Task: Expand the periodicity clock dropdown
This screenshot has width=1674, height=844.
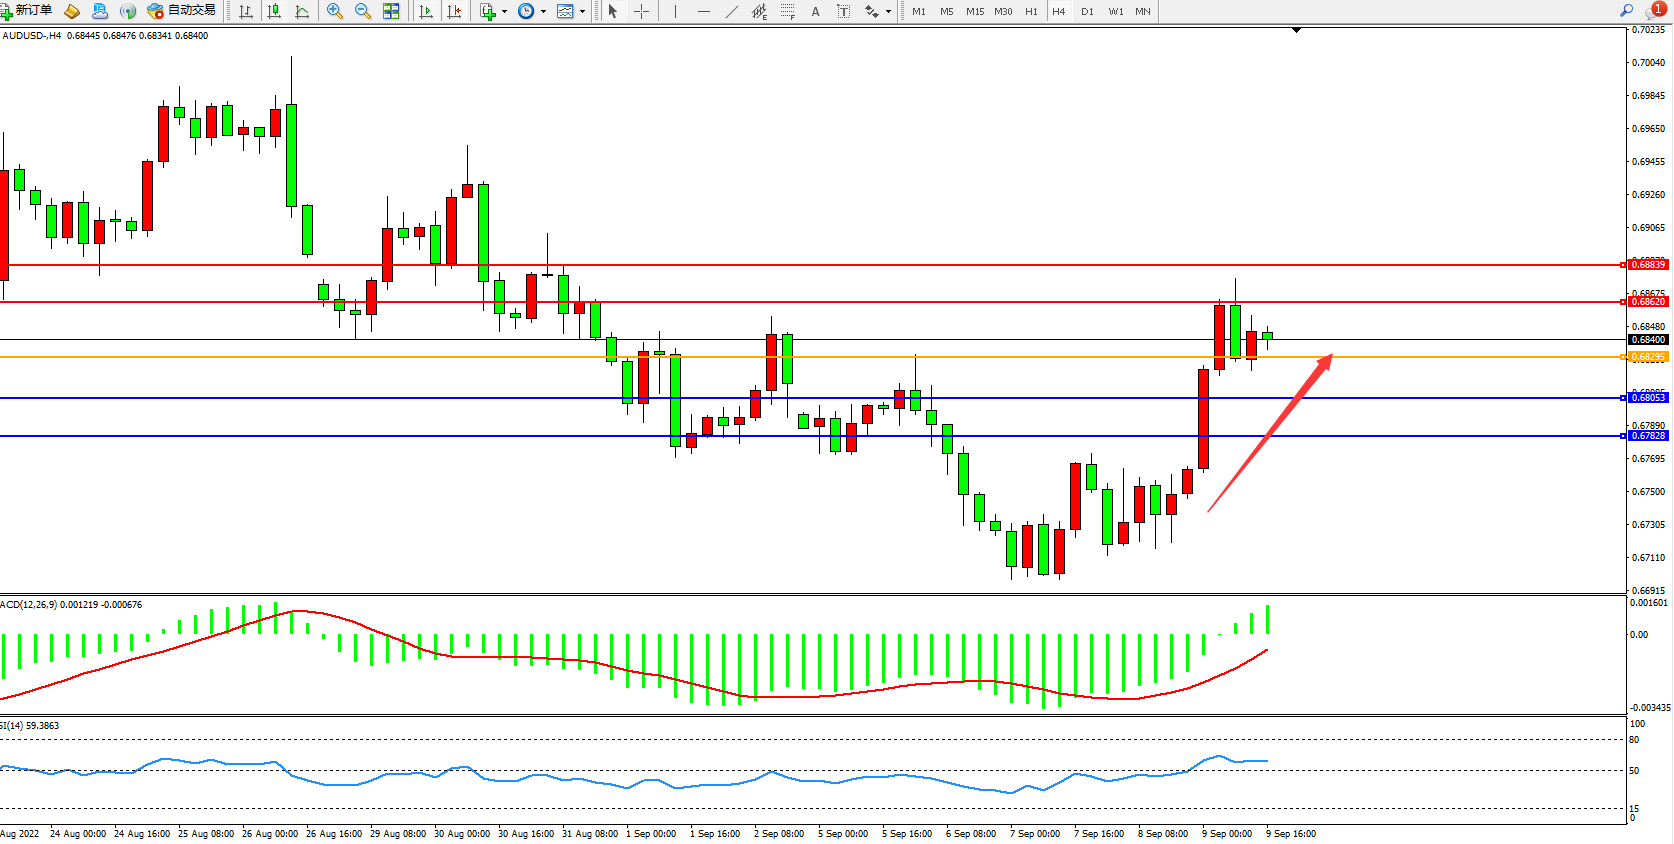Action: pos(543,12)
